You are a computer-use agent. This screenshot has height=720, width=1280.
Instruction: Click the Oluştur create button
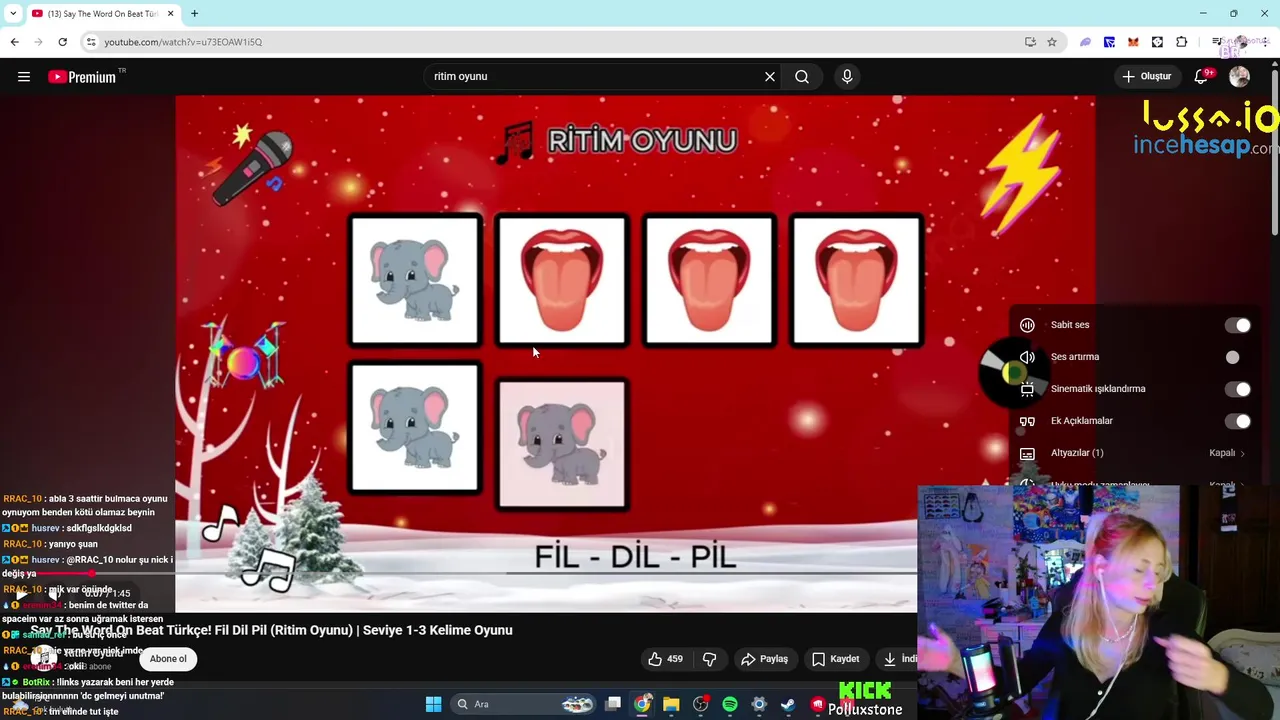pyautogui.click(x=1147, y=77)
